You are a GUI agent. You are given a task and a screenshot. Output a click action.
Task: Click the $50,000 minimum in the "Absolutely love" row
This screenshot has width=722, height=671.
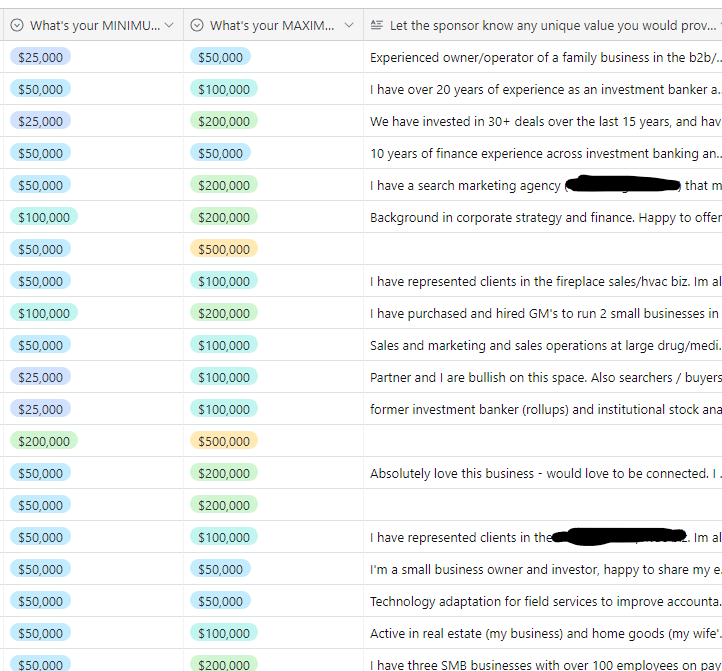[x=41, y=473]
